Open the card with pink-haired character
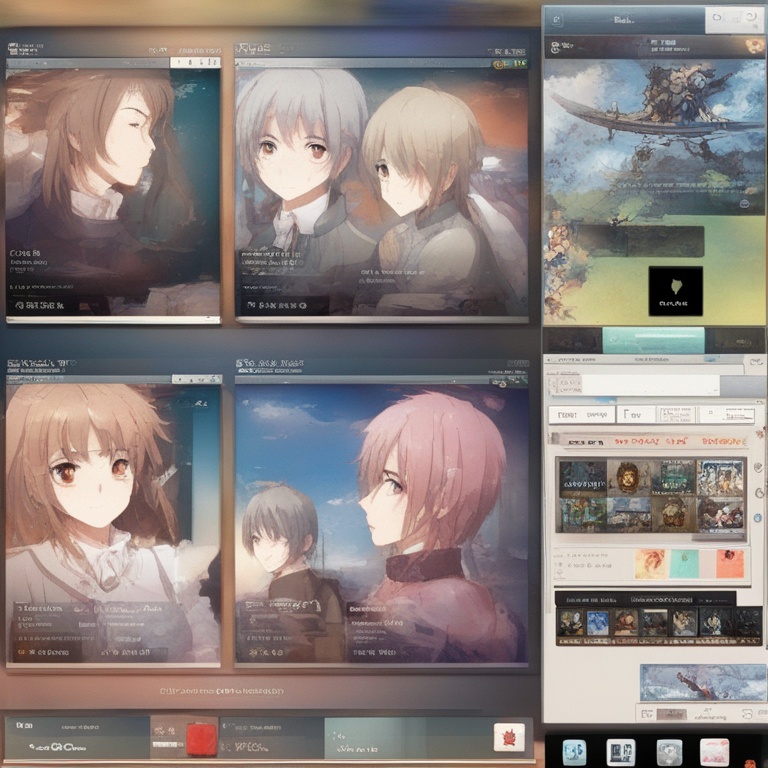Viewport: 768px width, 768px height. (x=382, y=524)
